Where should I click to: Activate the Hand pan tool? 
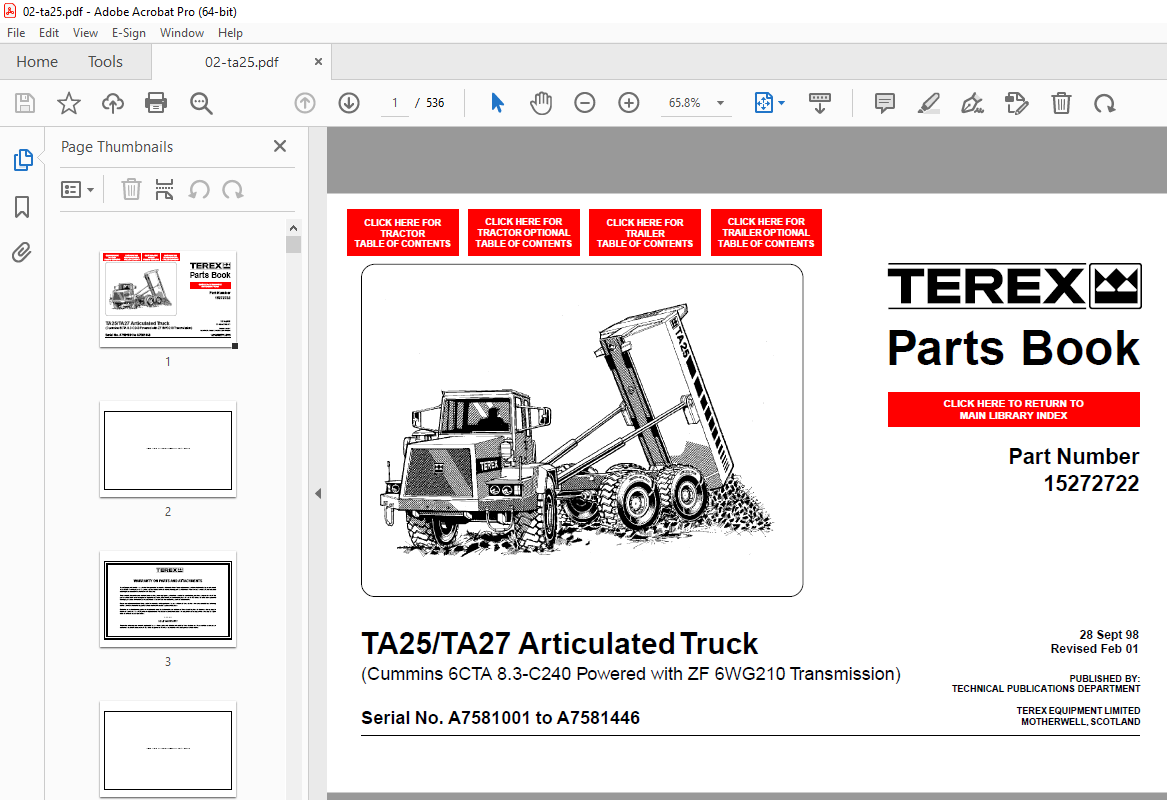541,103
